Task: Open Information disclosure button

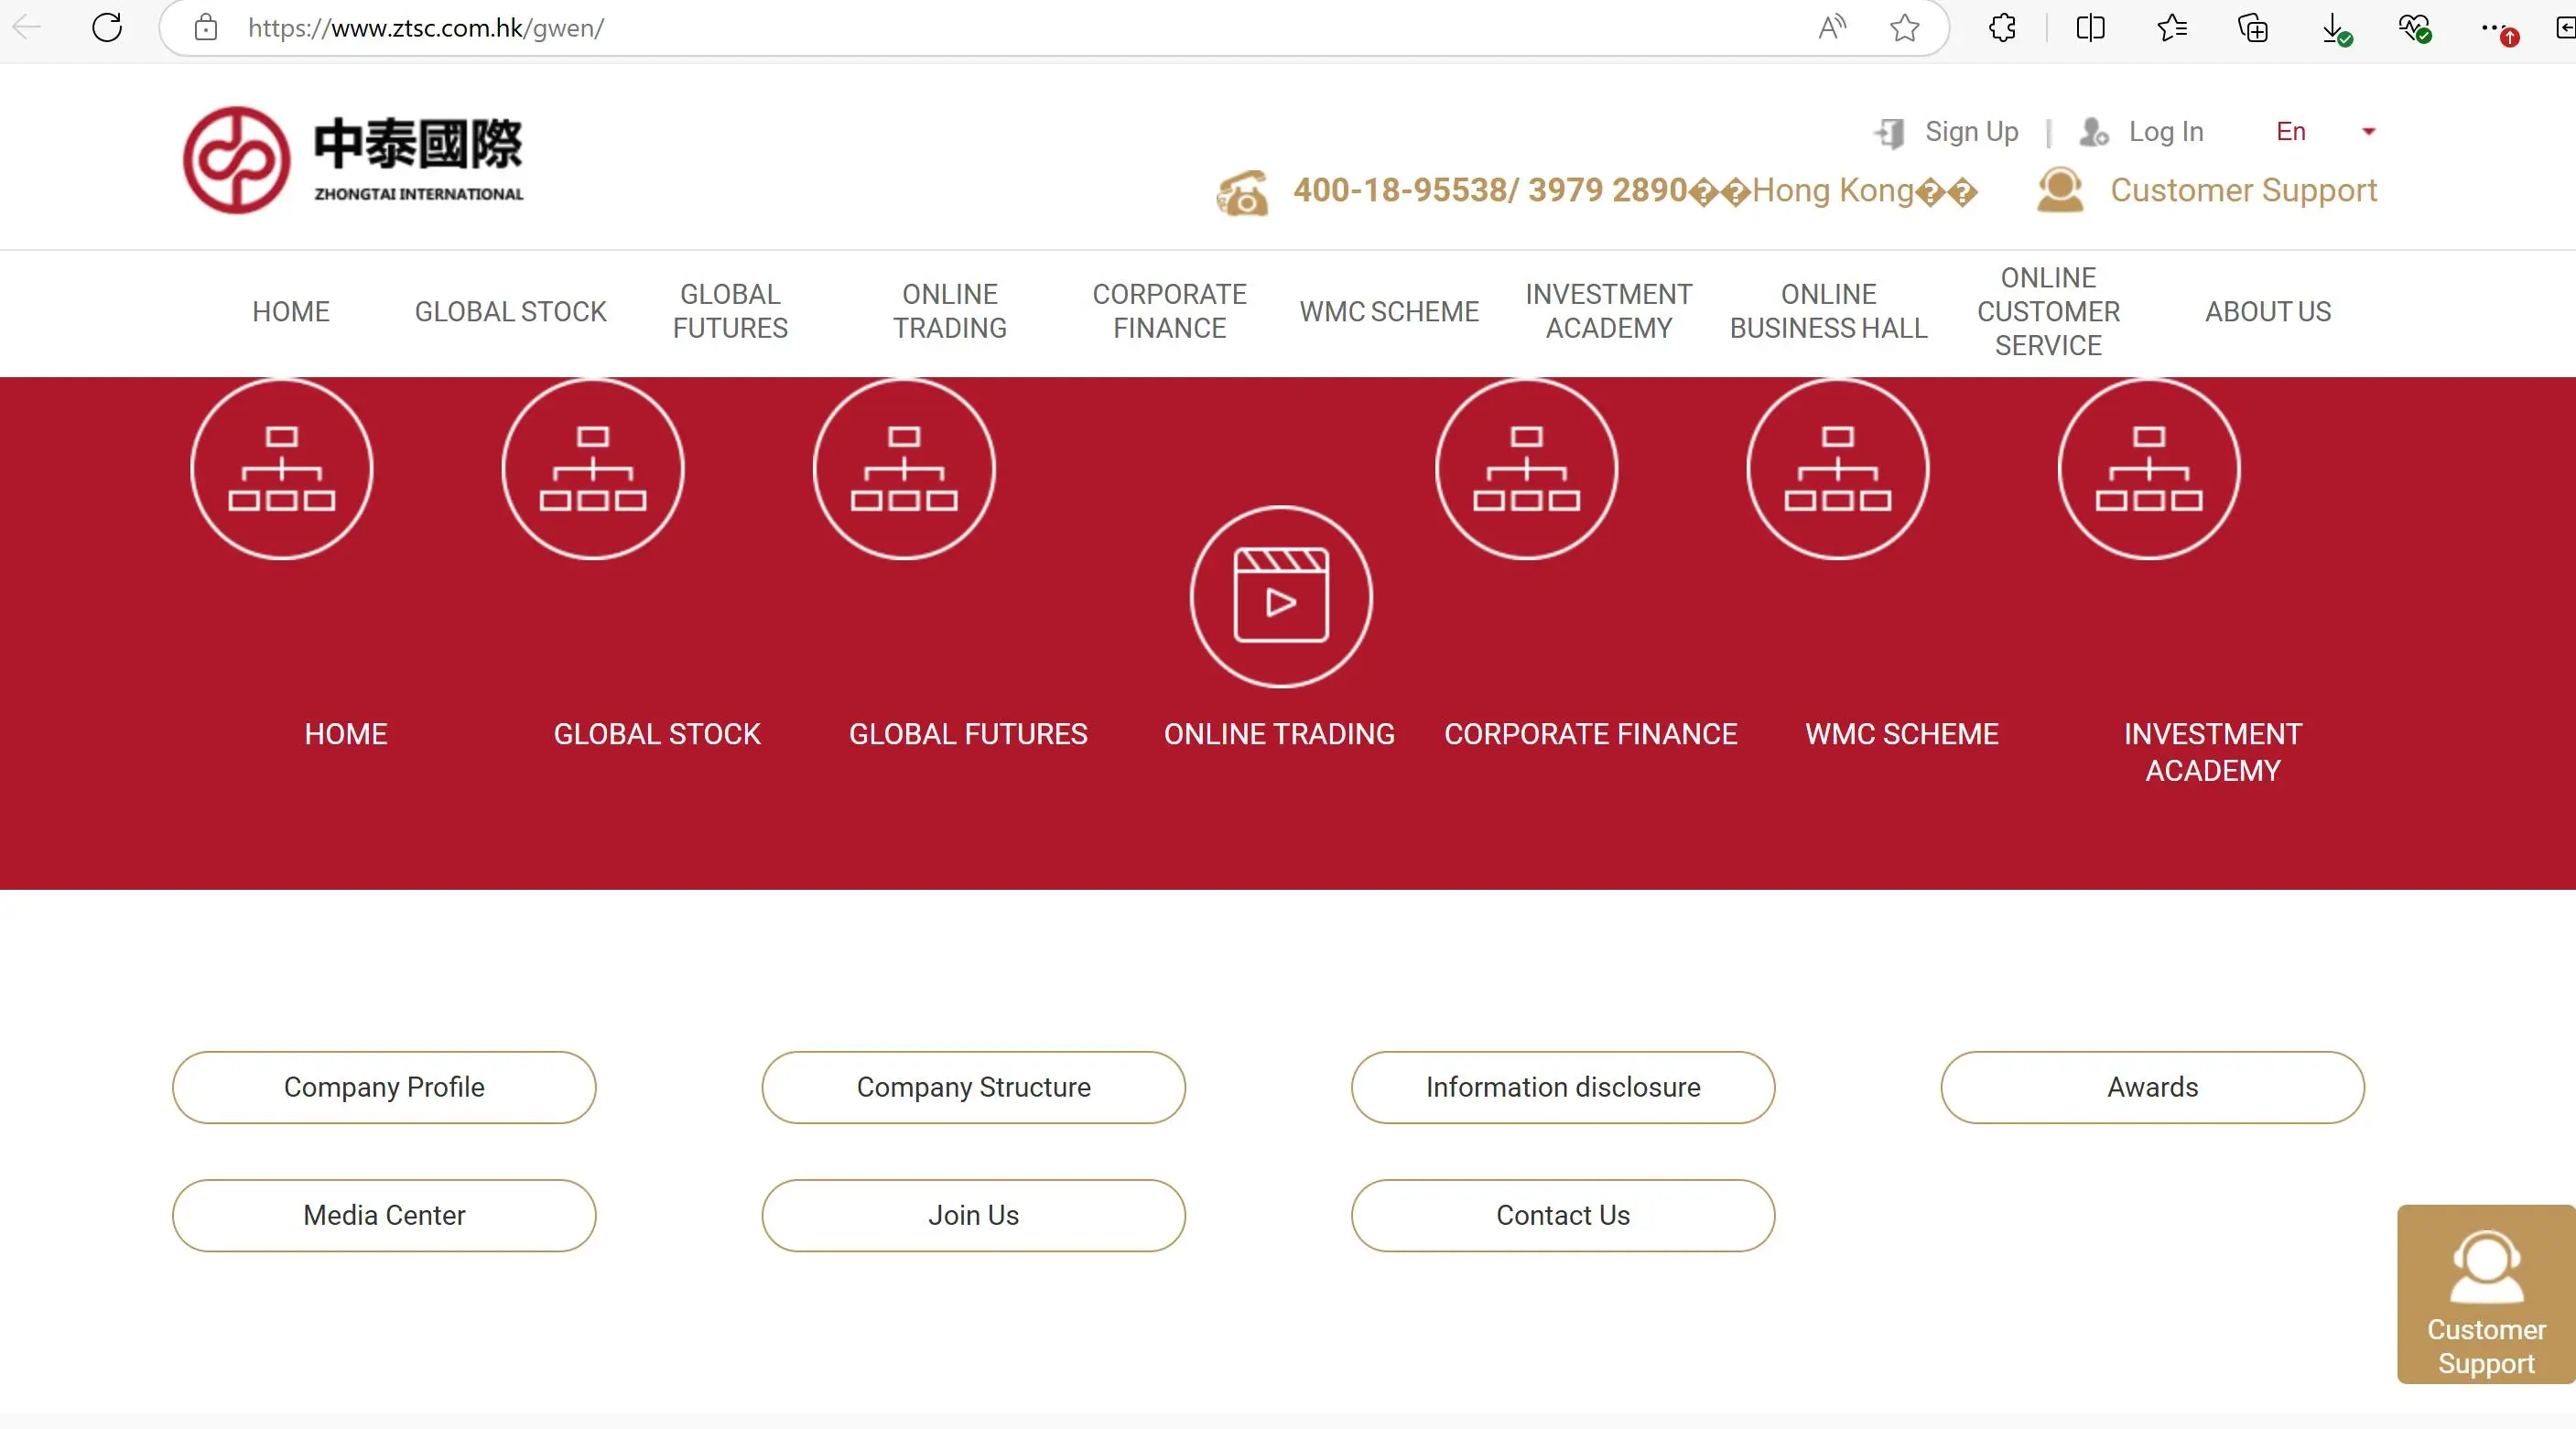Action: point(1563,1087)
